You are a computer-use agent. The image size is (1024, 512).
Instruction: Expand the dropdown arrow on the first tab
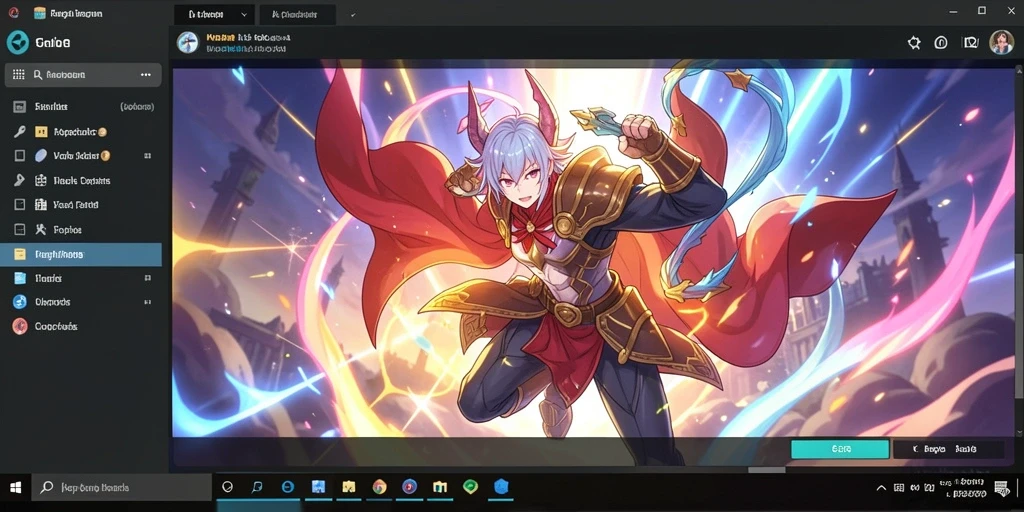[x=244, y=14]
